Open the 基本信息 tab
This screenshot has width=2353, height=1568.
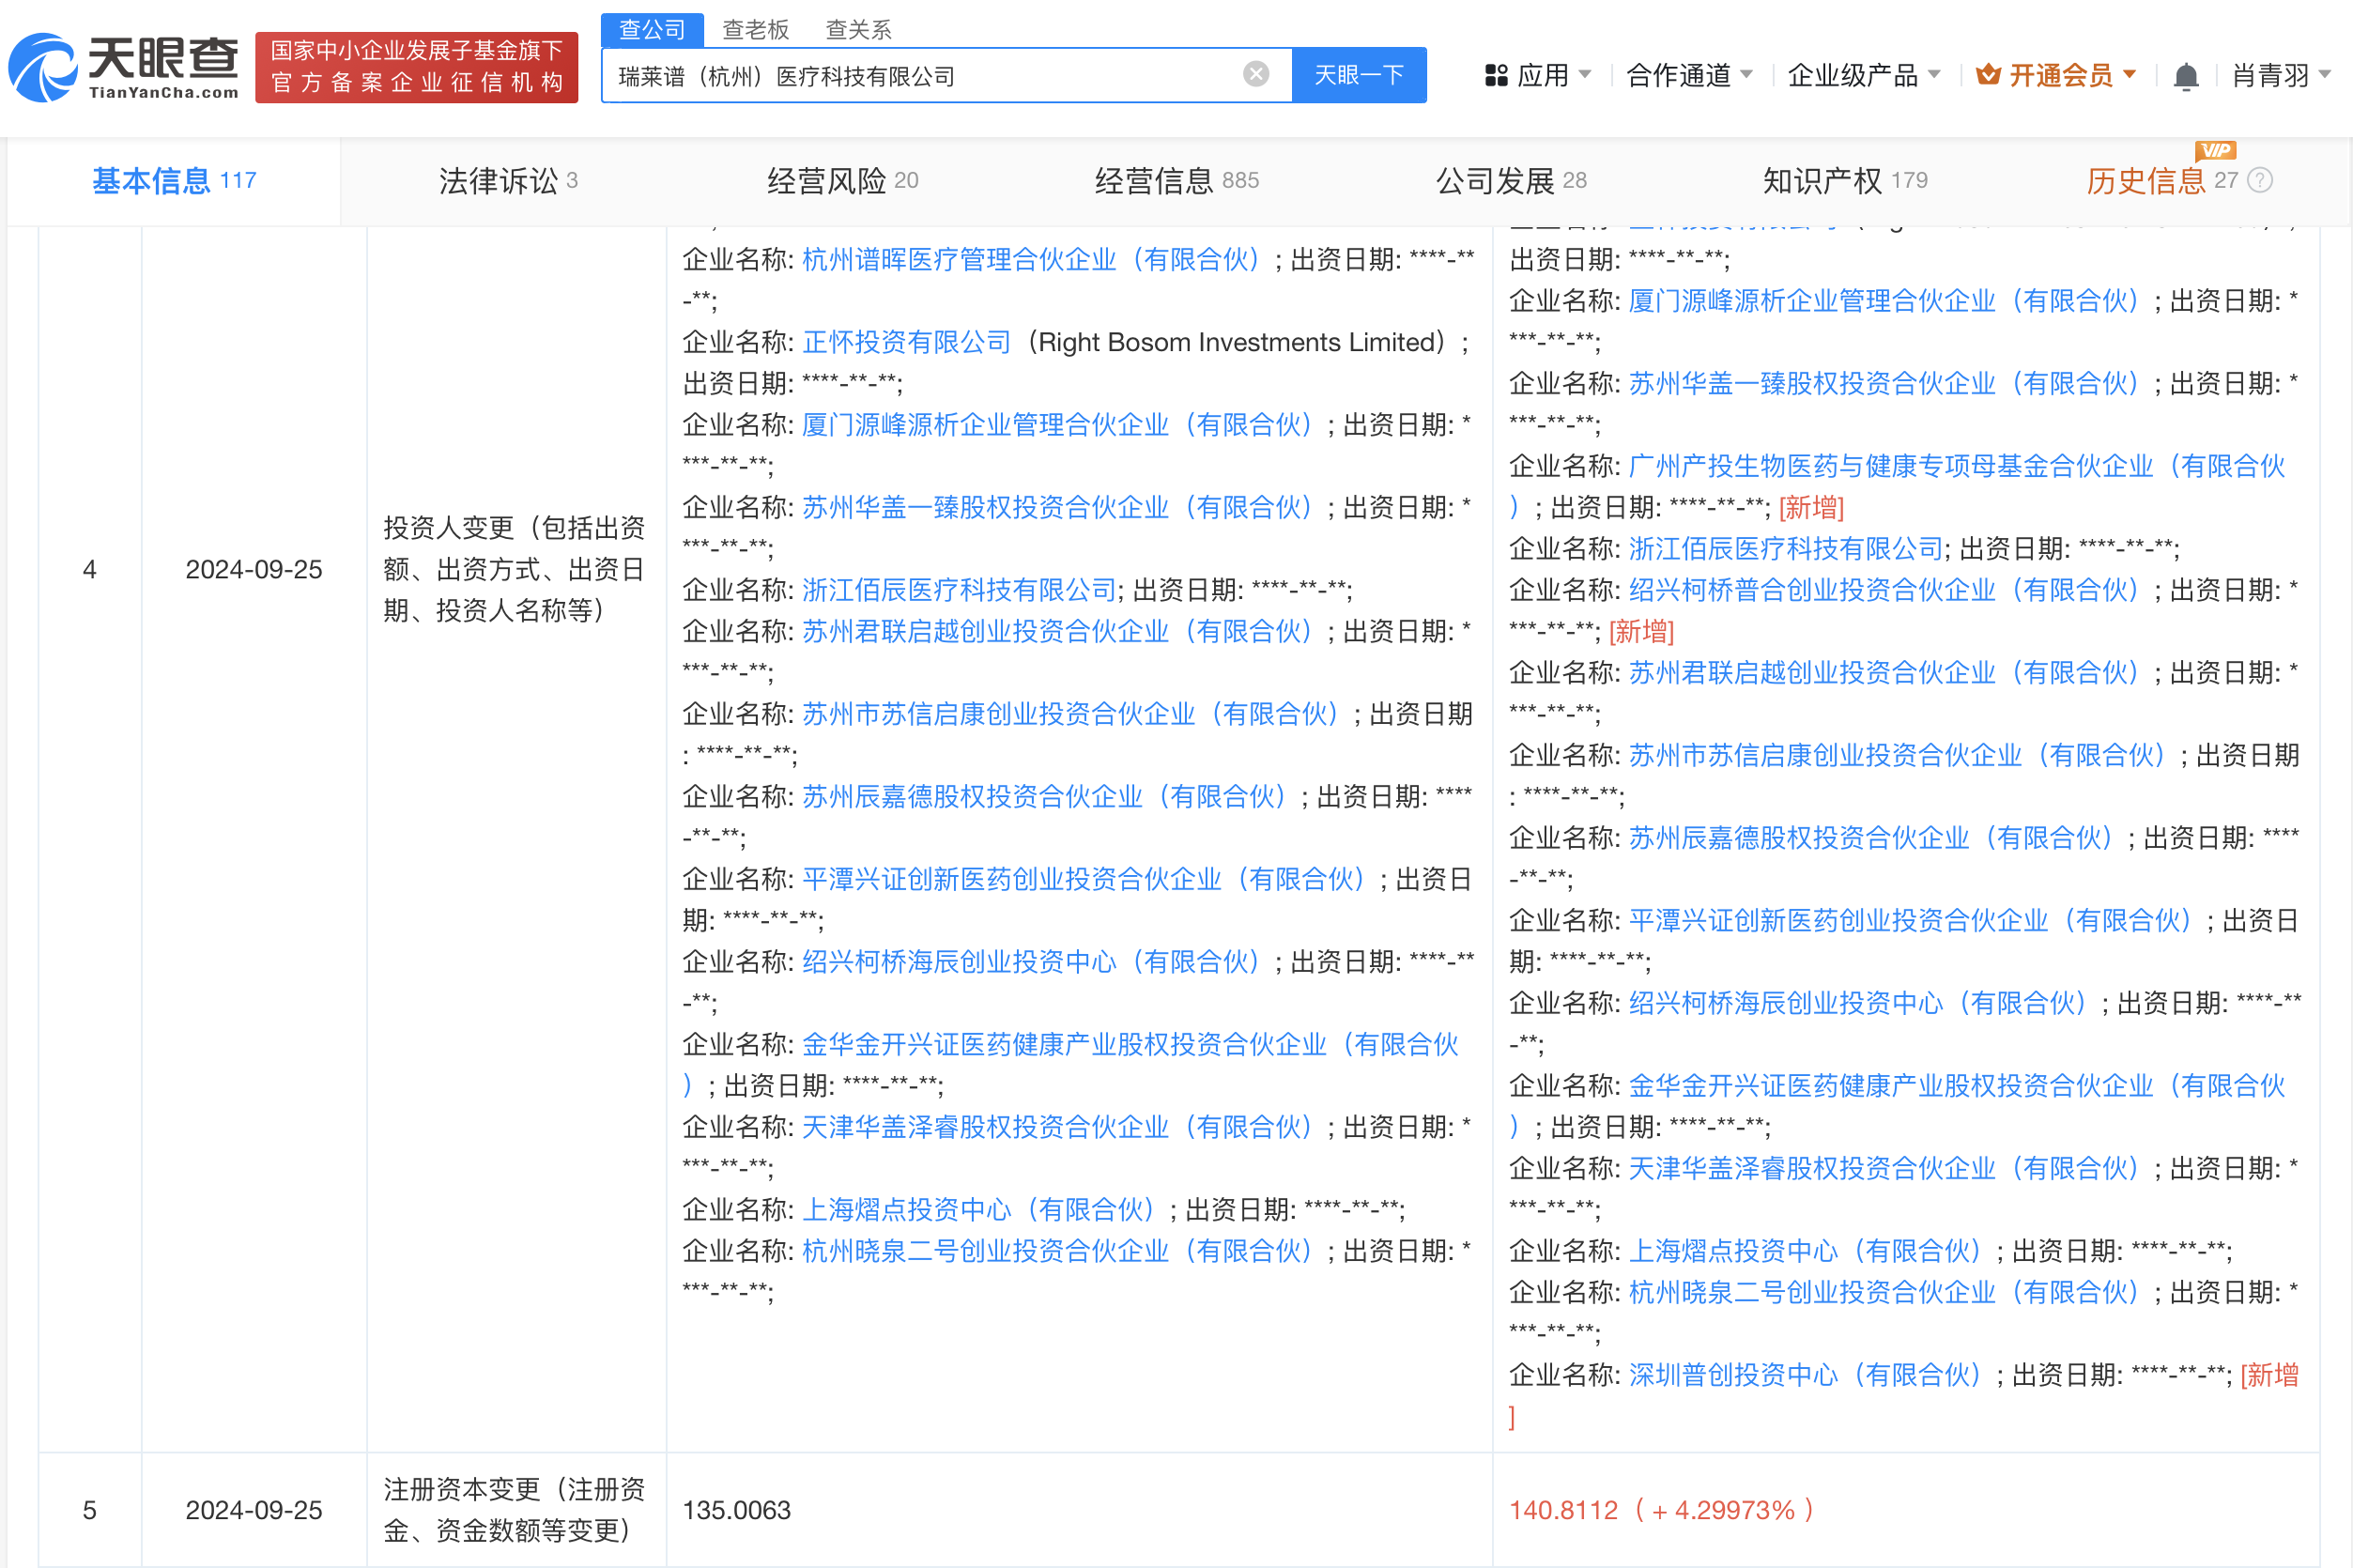(174, 181)
